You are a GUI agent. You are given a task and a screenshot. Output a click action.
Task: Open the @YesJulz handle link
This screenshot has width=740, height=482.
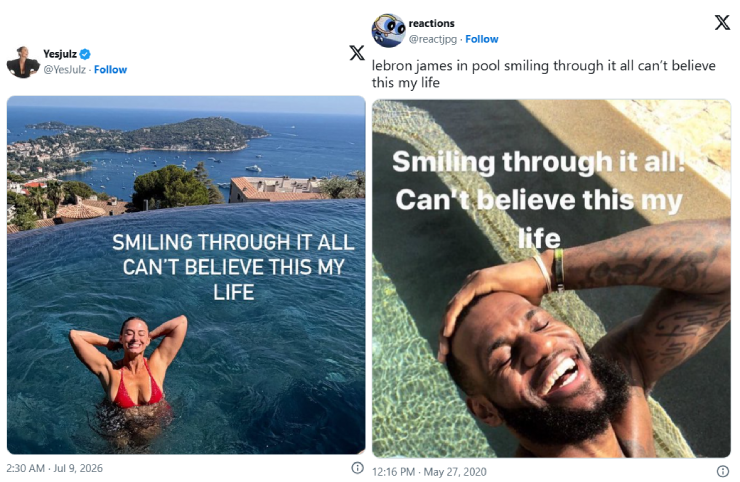(65, 70)
